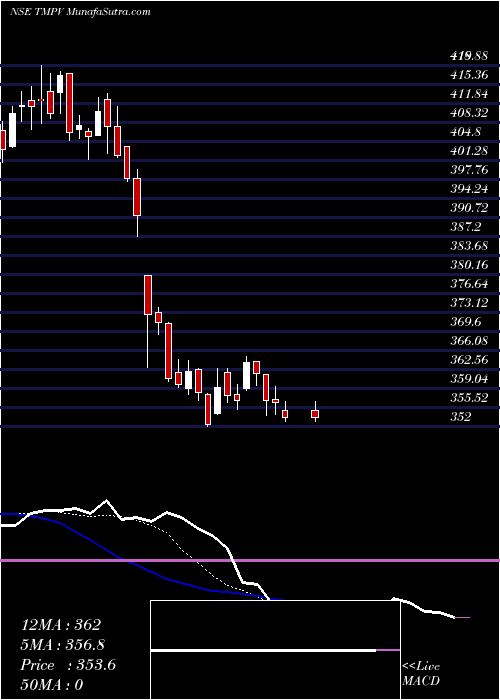Select the 401.28 price level label
The width and height of the screenshot is (500, 700).
tap(468, 151)
